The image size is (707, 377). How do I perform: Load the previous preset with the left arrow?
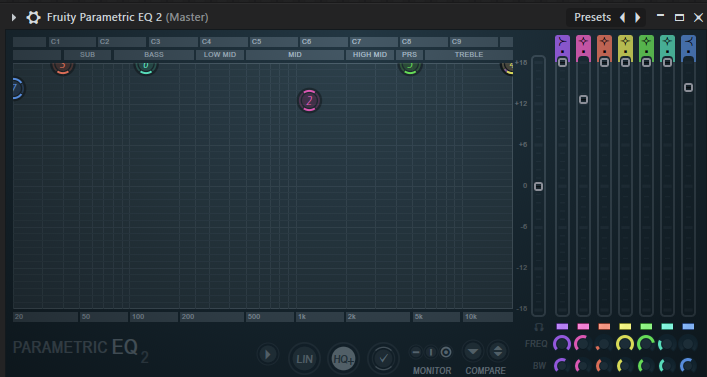(x=622, y=18)
